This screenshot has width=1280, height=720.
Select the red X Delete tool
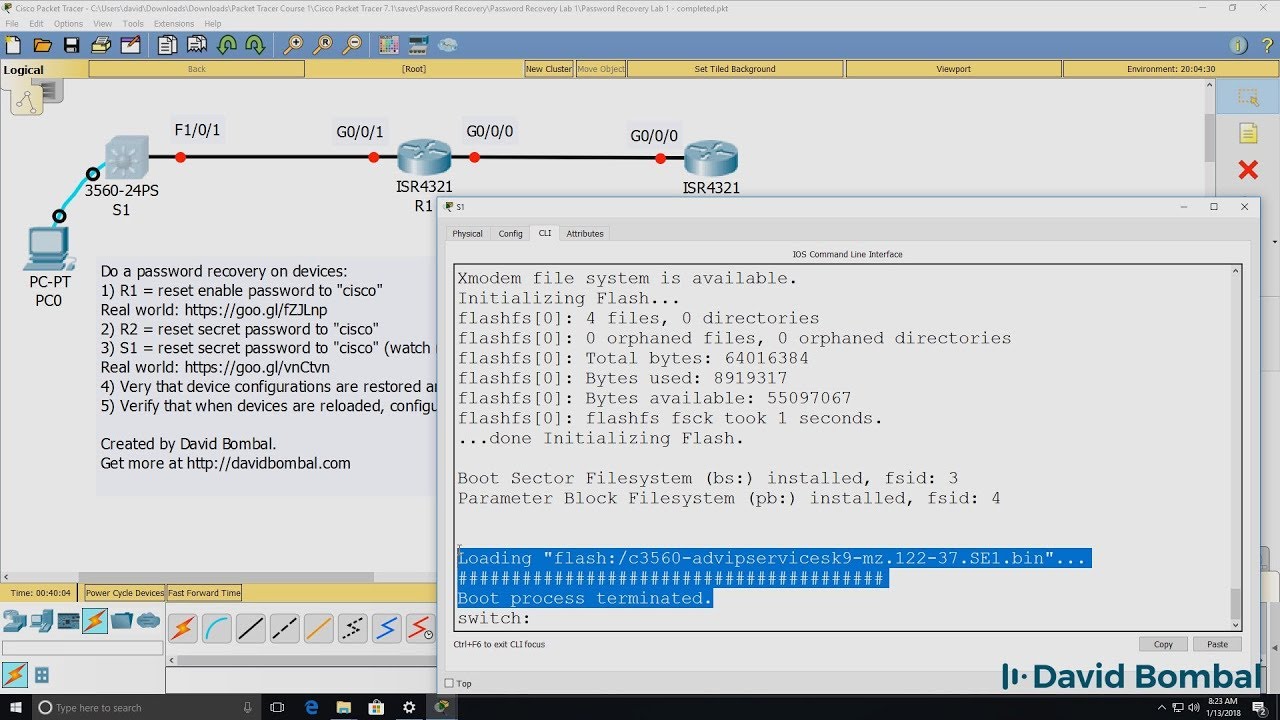pos(1248,170)
